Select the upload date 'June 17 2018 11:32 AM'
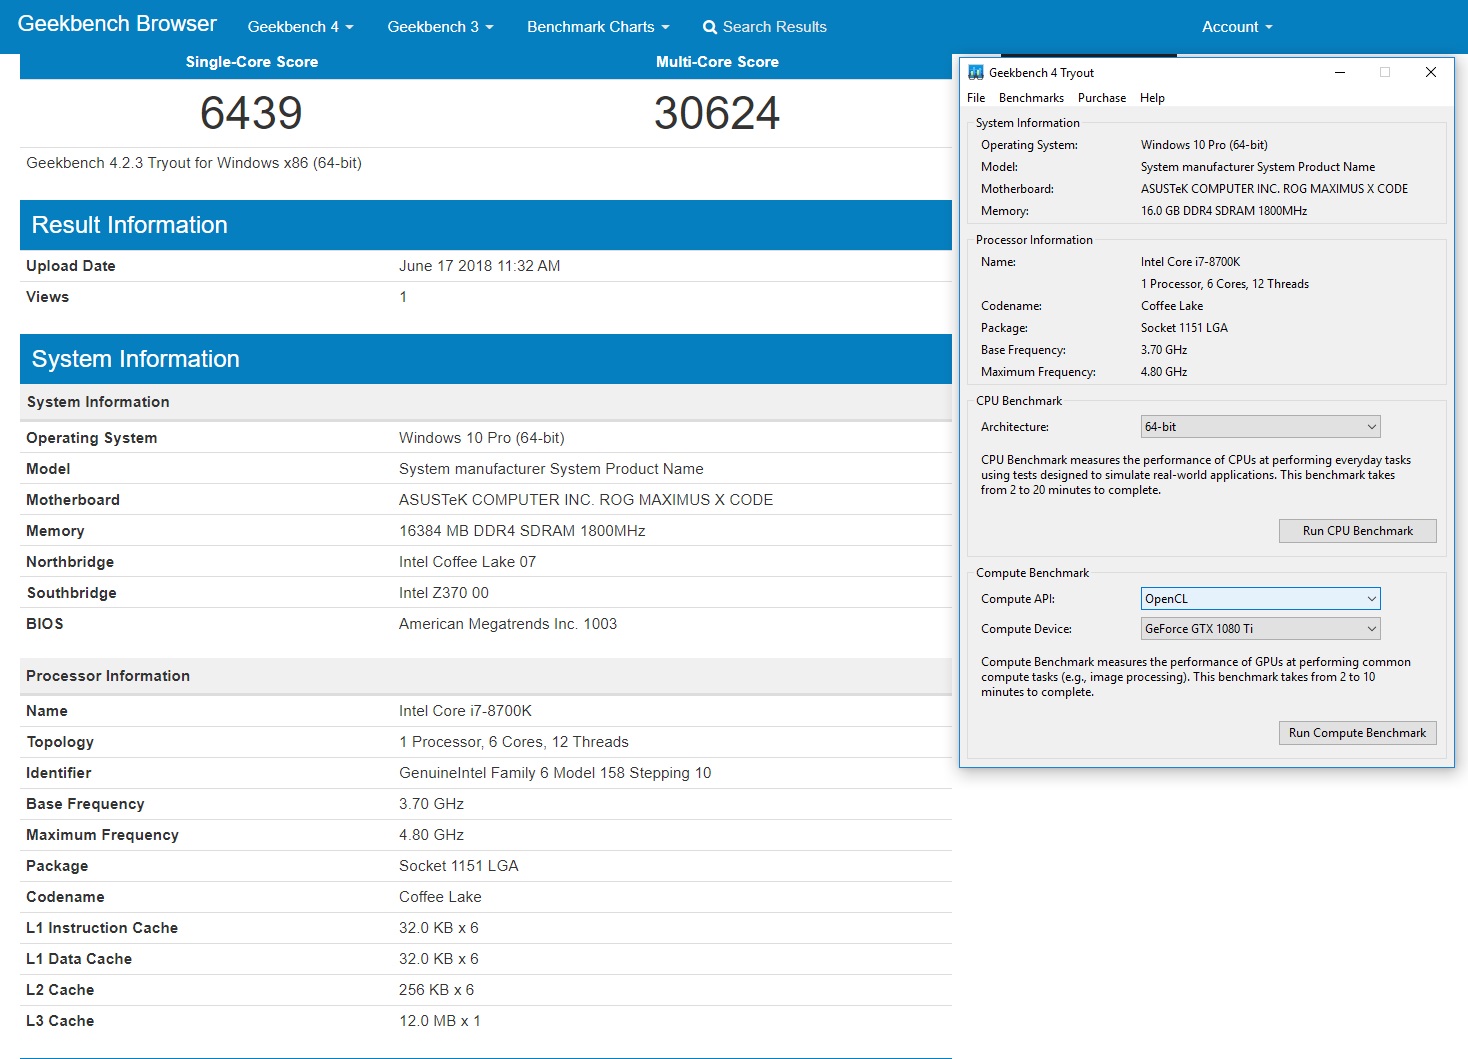This screenshot has height=1059, width=1468. click(x=479, y=266)
